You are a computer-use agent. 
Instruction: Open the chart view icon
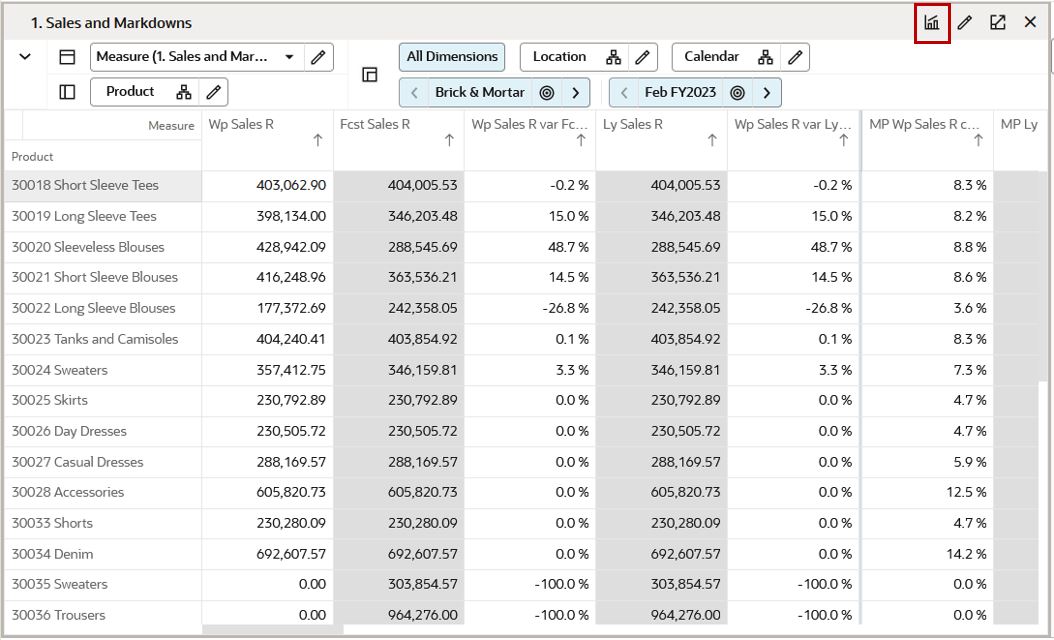coord(932,23)
